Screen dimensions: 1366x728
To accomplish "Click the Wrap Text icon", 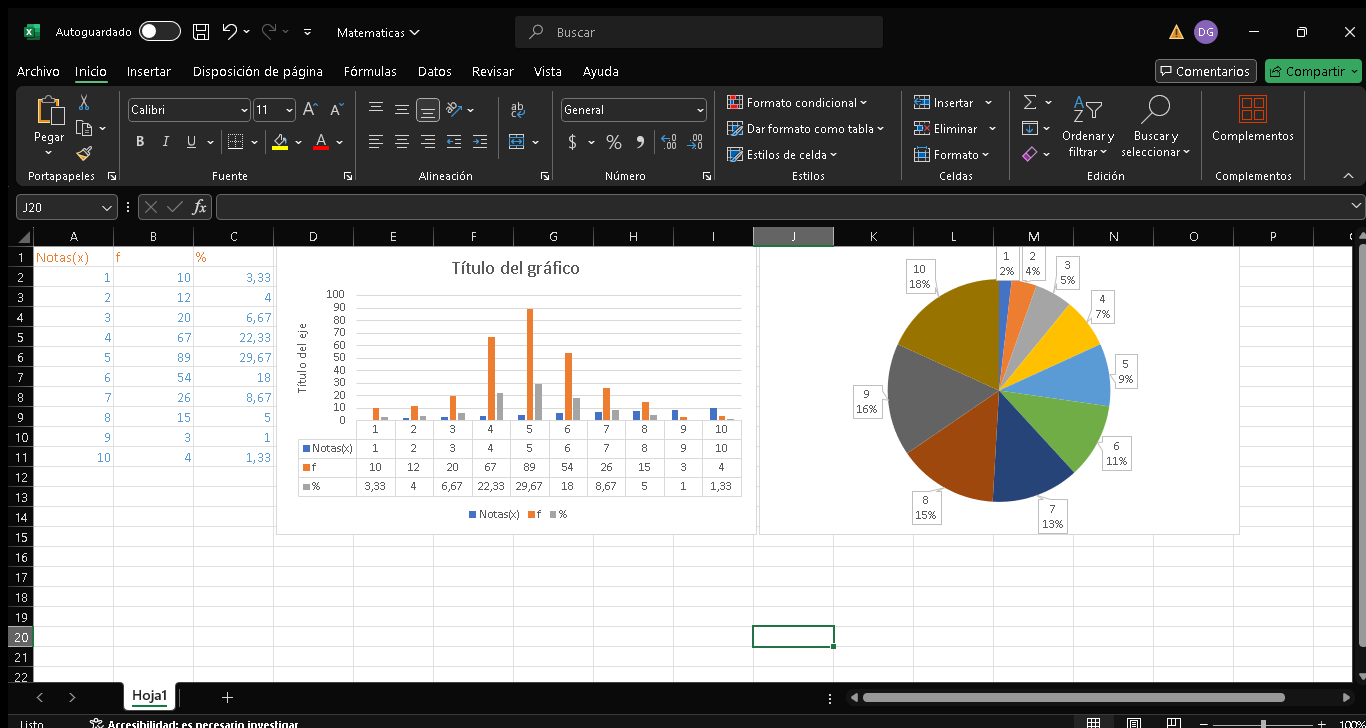I will pyautogui.click(x=517, y=110).
